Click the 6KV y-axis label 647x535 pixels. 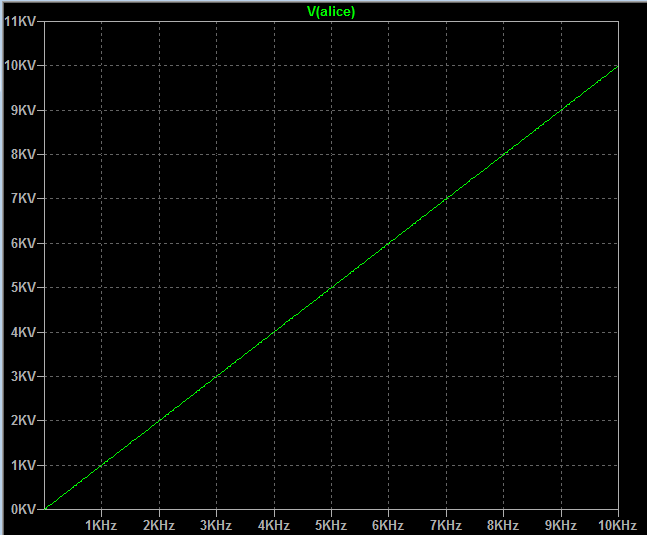tap(24, 243)
